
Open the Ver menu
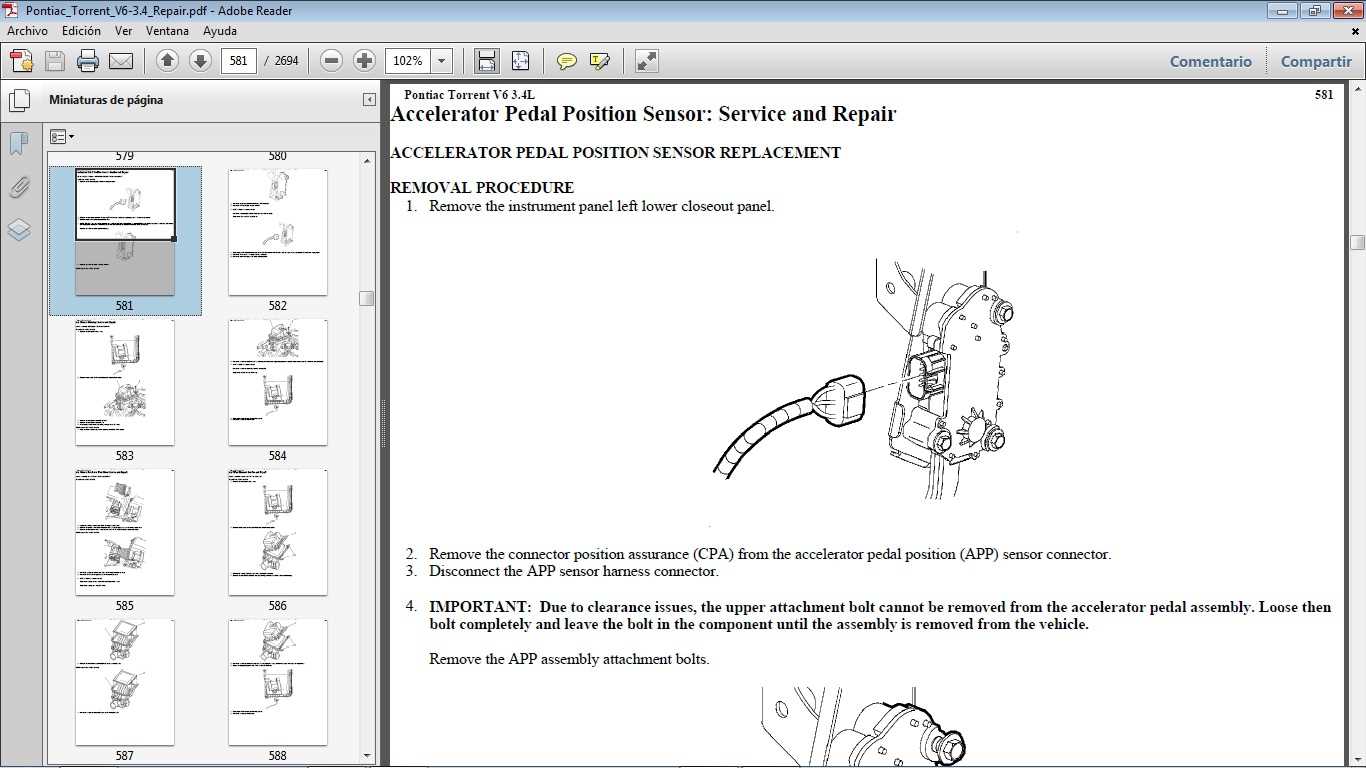pos(124,31)
